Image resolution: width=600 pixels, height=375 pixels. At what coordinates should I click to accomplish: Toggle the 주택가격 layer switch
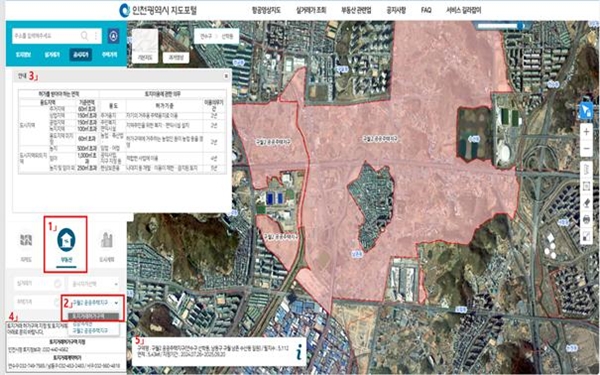tap(58, 302)
